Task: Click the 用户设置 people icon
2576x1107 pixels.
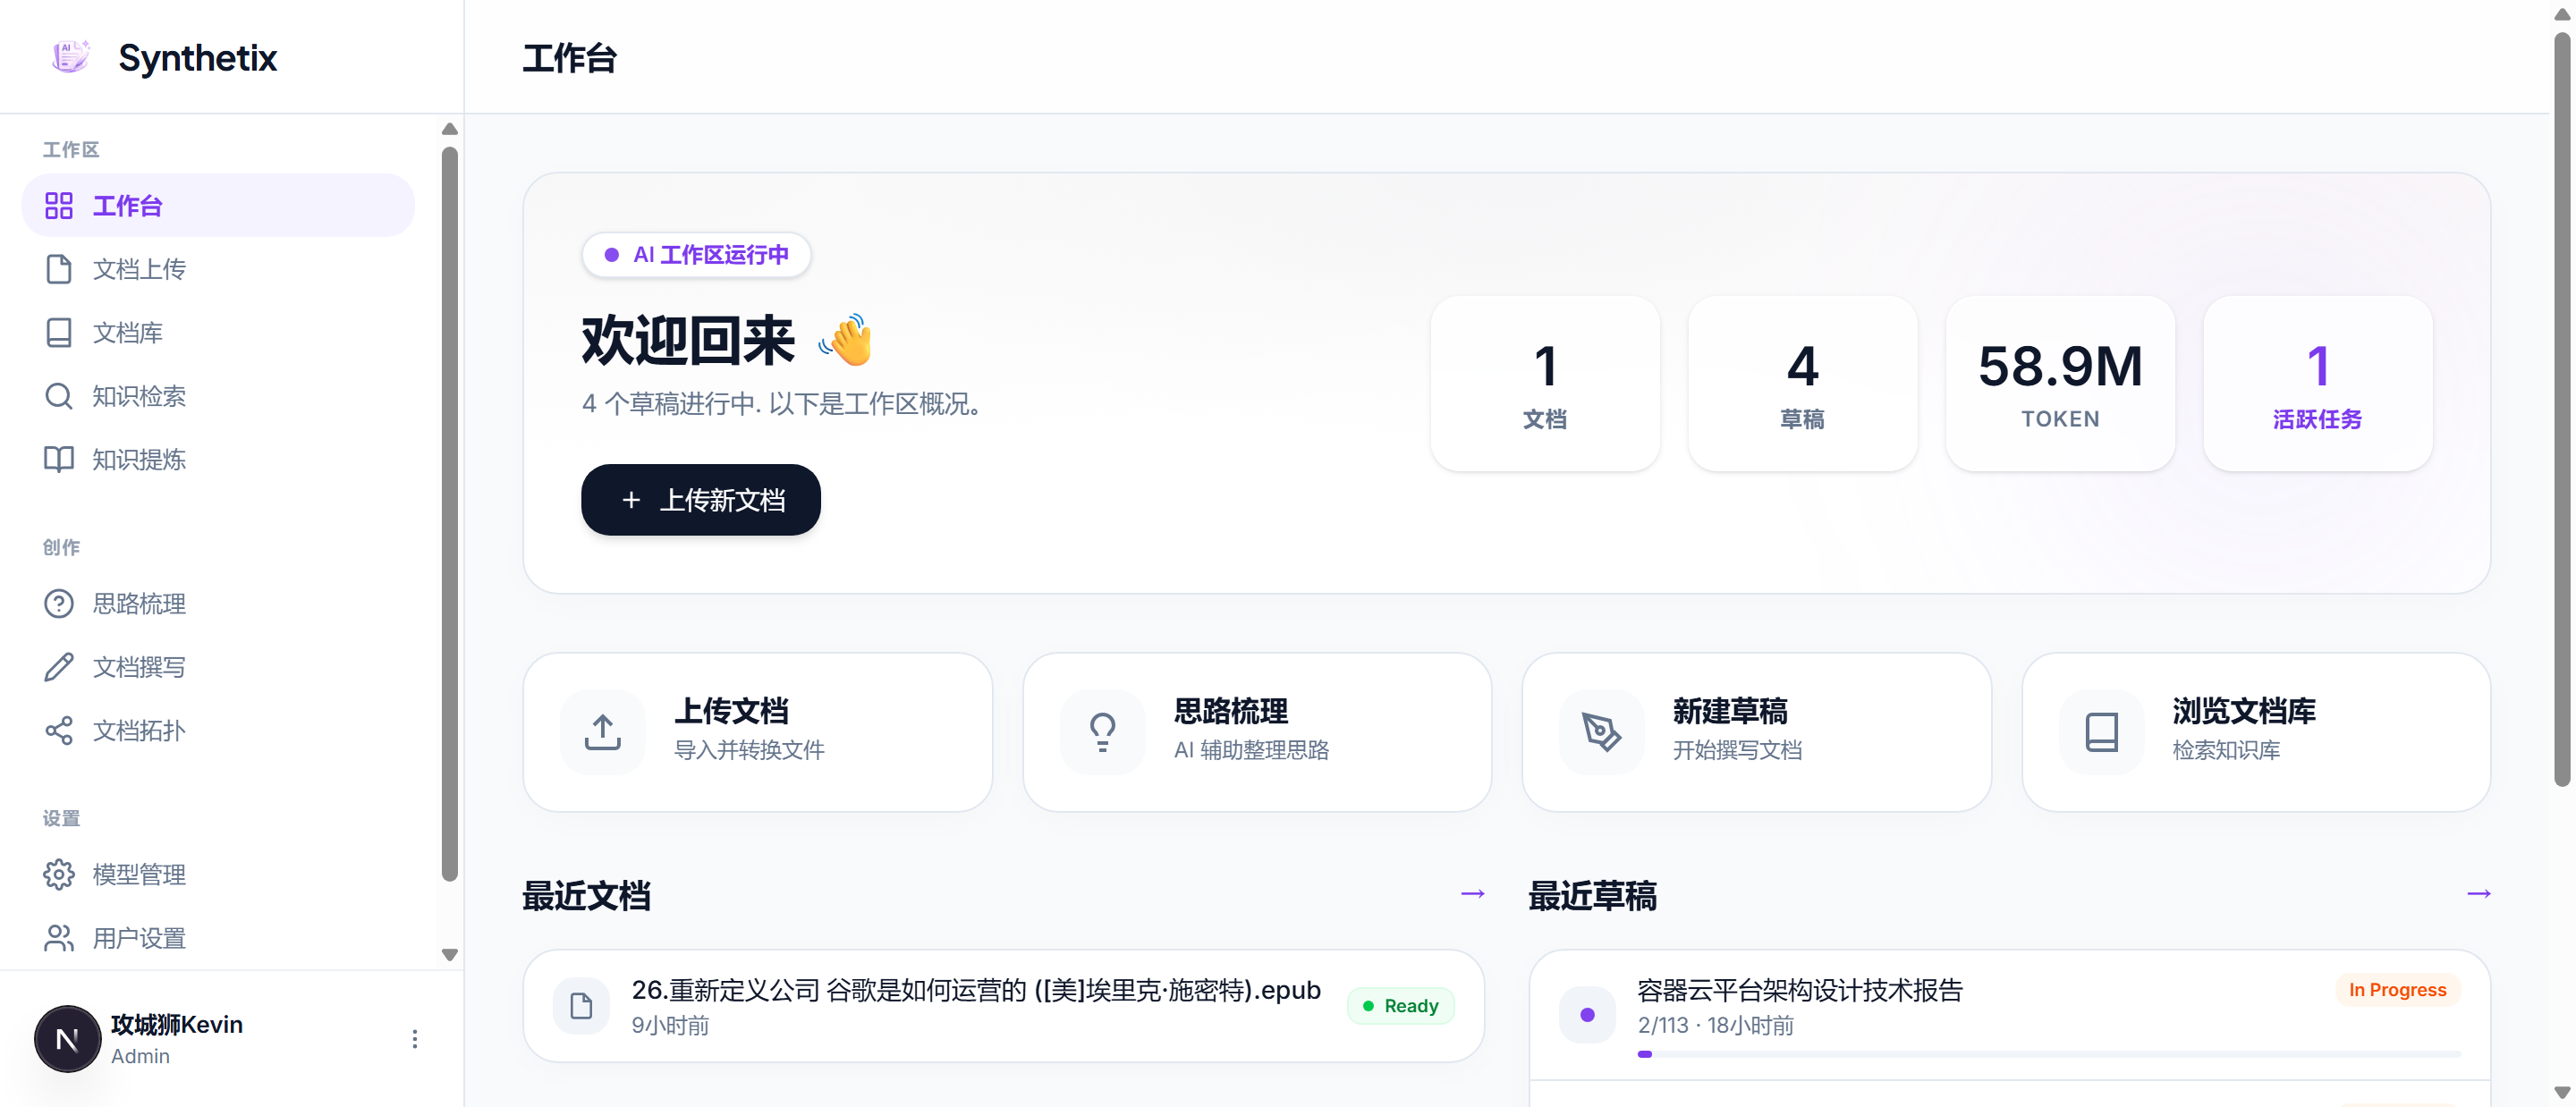Action: pyautogui.click(x=59, y=938)
